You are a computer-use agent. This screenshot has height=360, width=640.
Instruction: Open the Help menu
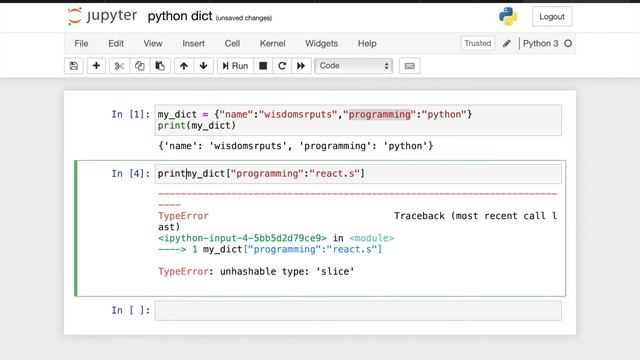(x=367, y=43)
